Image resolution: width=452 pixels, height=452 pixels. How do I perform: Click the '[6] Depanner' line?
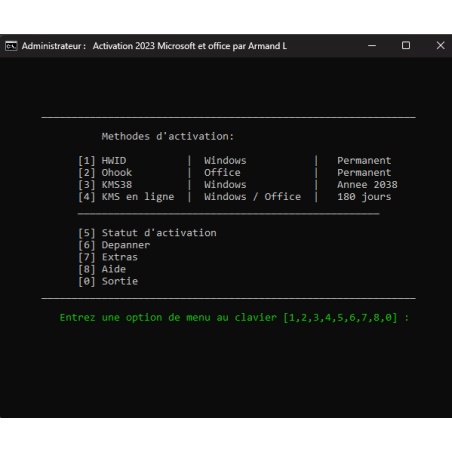(114, 245)
